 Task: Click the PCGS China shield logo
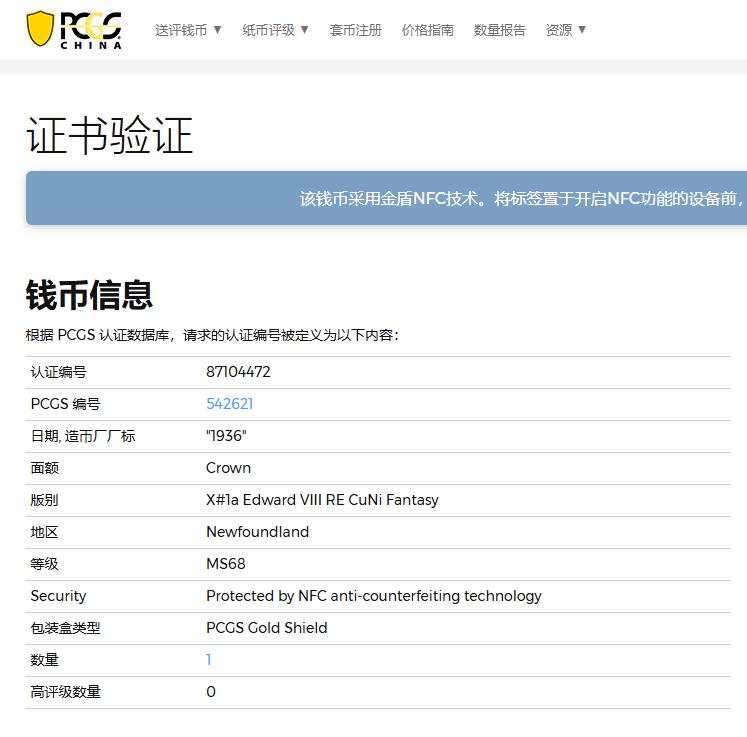coord(74,30)
